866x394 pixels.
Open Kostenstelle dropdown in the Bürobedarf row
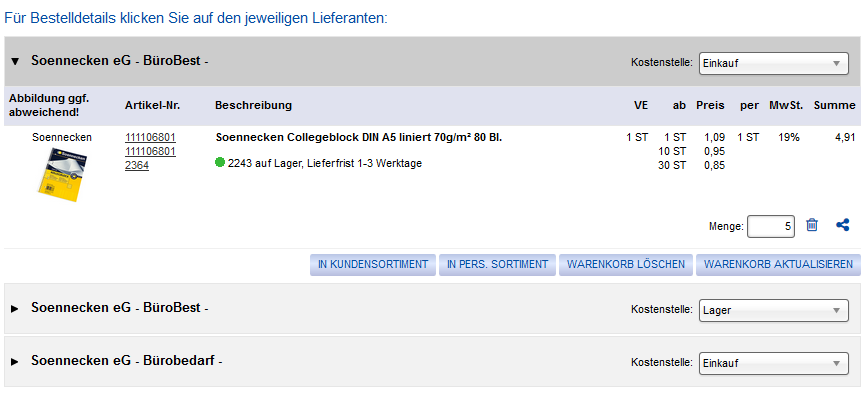tap(773, 363)
